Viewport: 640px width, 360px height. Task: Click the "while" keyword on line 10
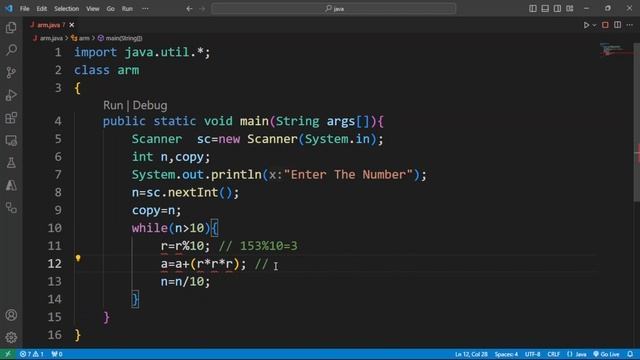pyautogui.click(x=149, y=228)
